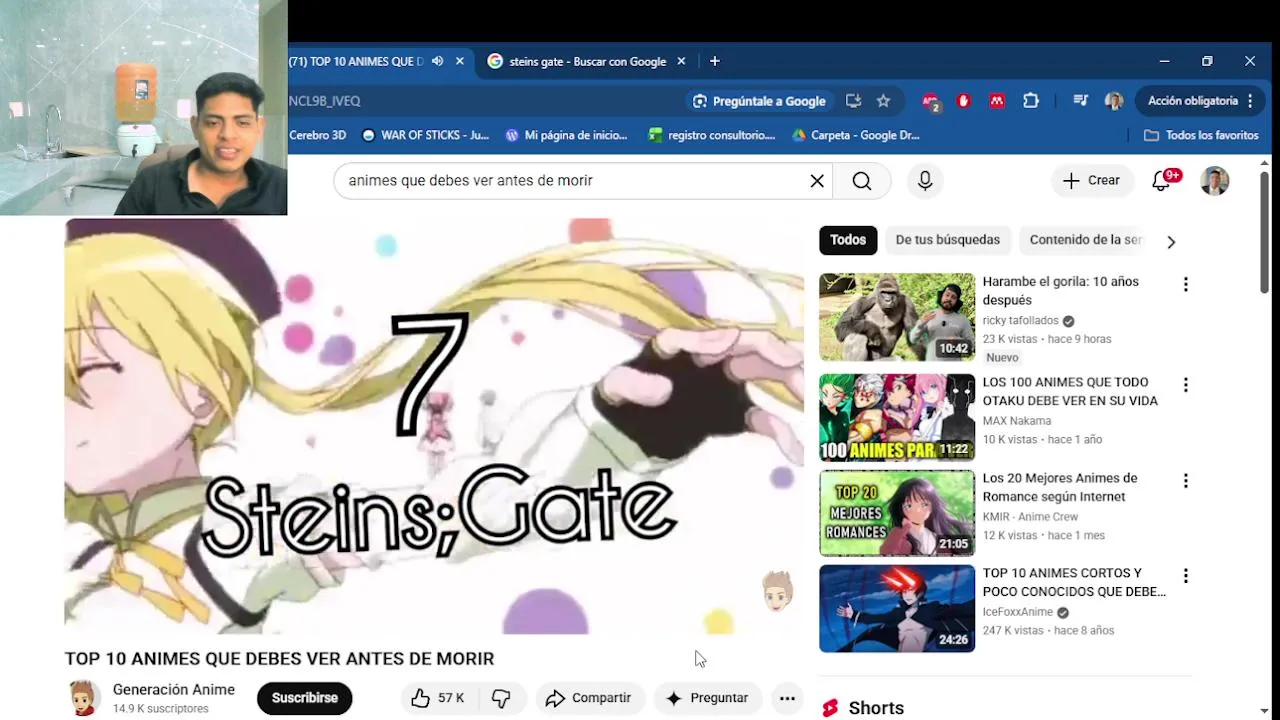Clear the search text with X
The width and height of the screenshot is (1280, 720).
tap(817, 180)
